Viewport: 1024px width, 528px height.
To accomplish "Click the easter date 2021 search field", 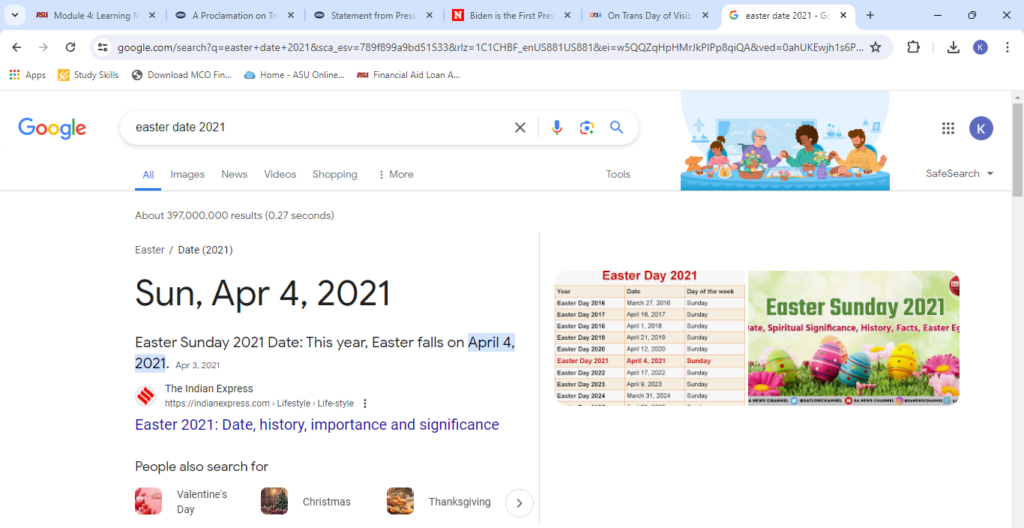I will (320, 127).
